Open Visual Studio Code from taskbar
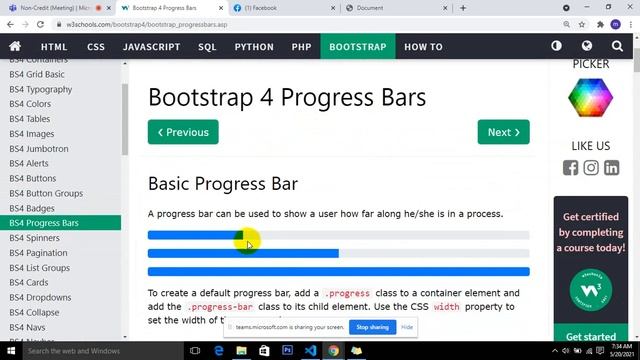Image resolution: width=640 pixels, height=360 pixels. click(310, 351)
